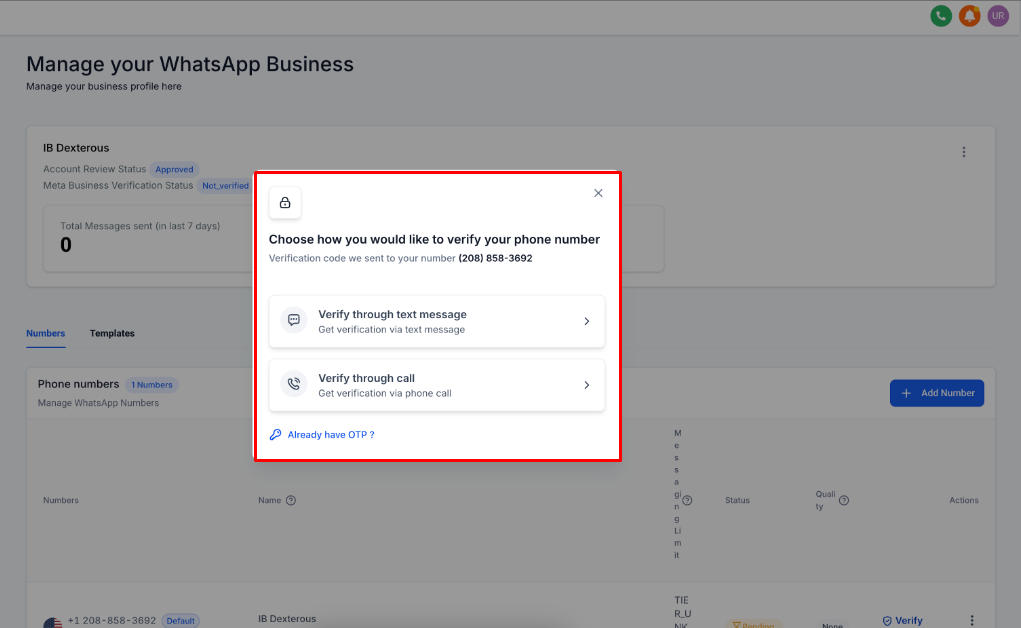This screenshot has width=1021, height=628.
Task: Expand Verify through text message chevron
Action: (586, 321)
